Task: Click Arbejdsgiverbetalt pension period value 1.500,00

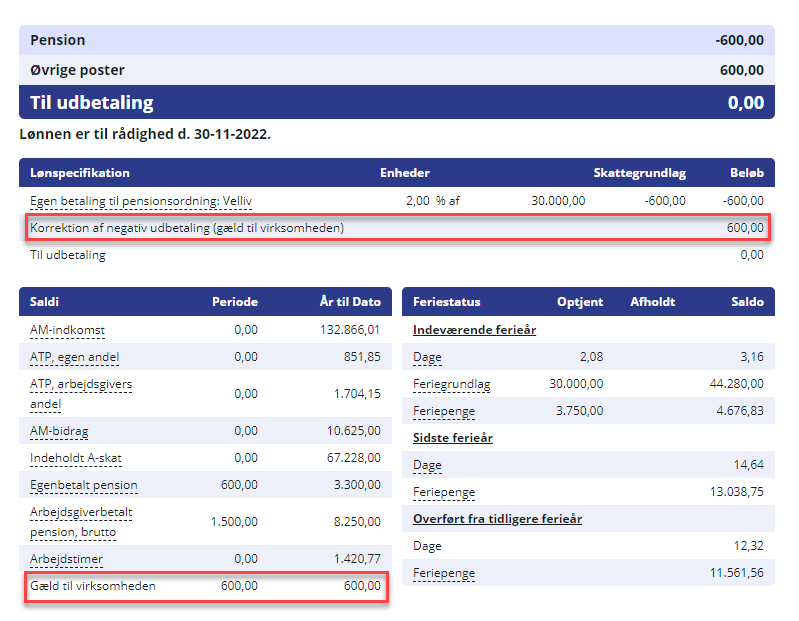Action: (x=234, y=522)
